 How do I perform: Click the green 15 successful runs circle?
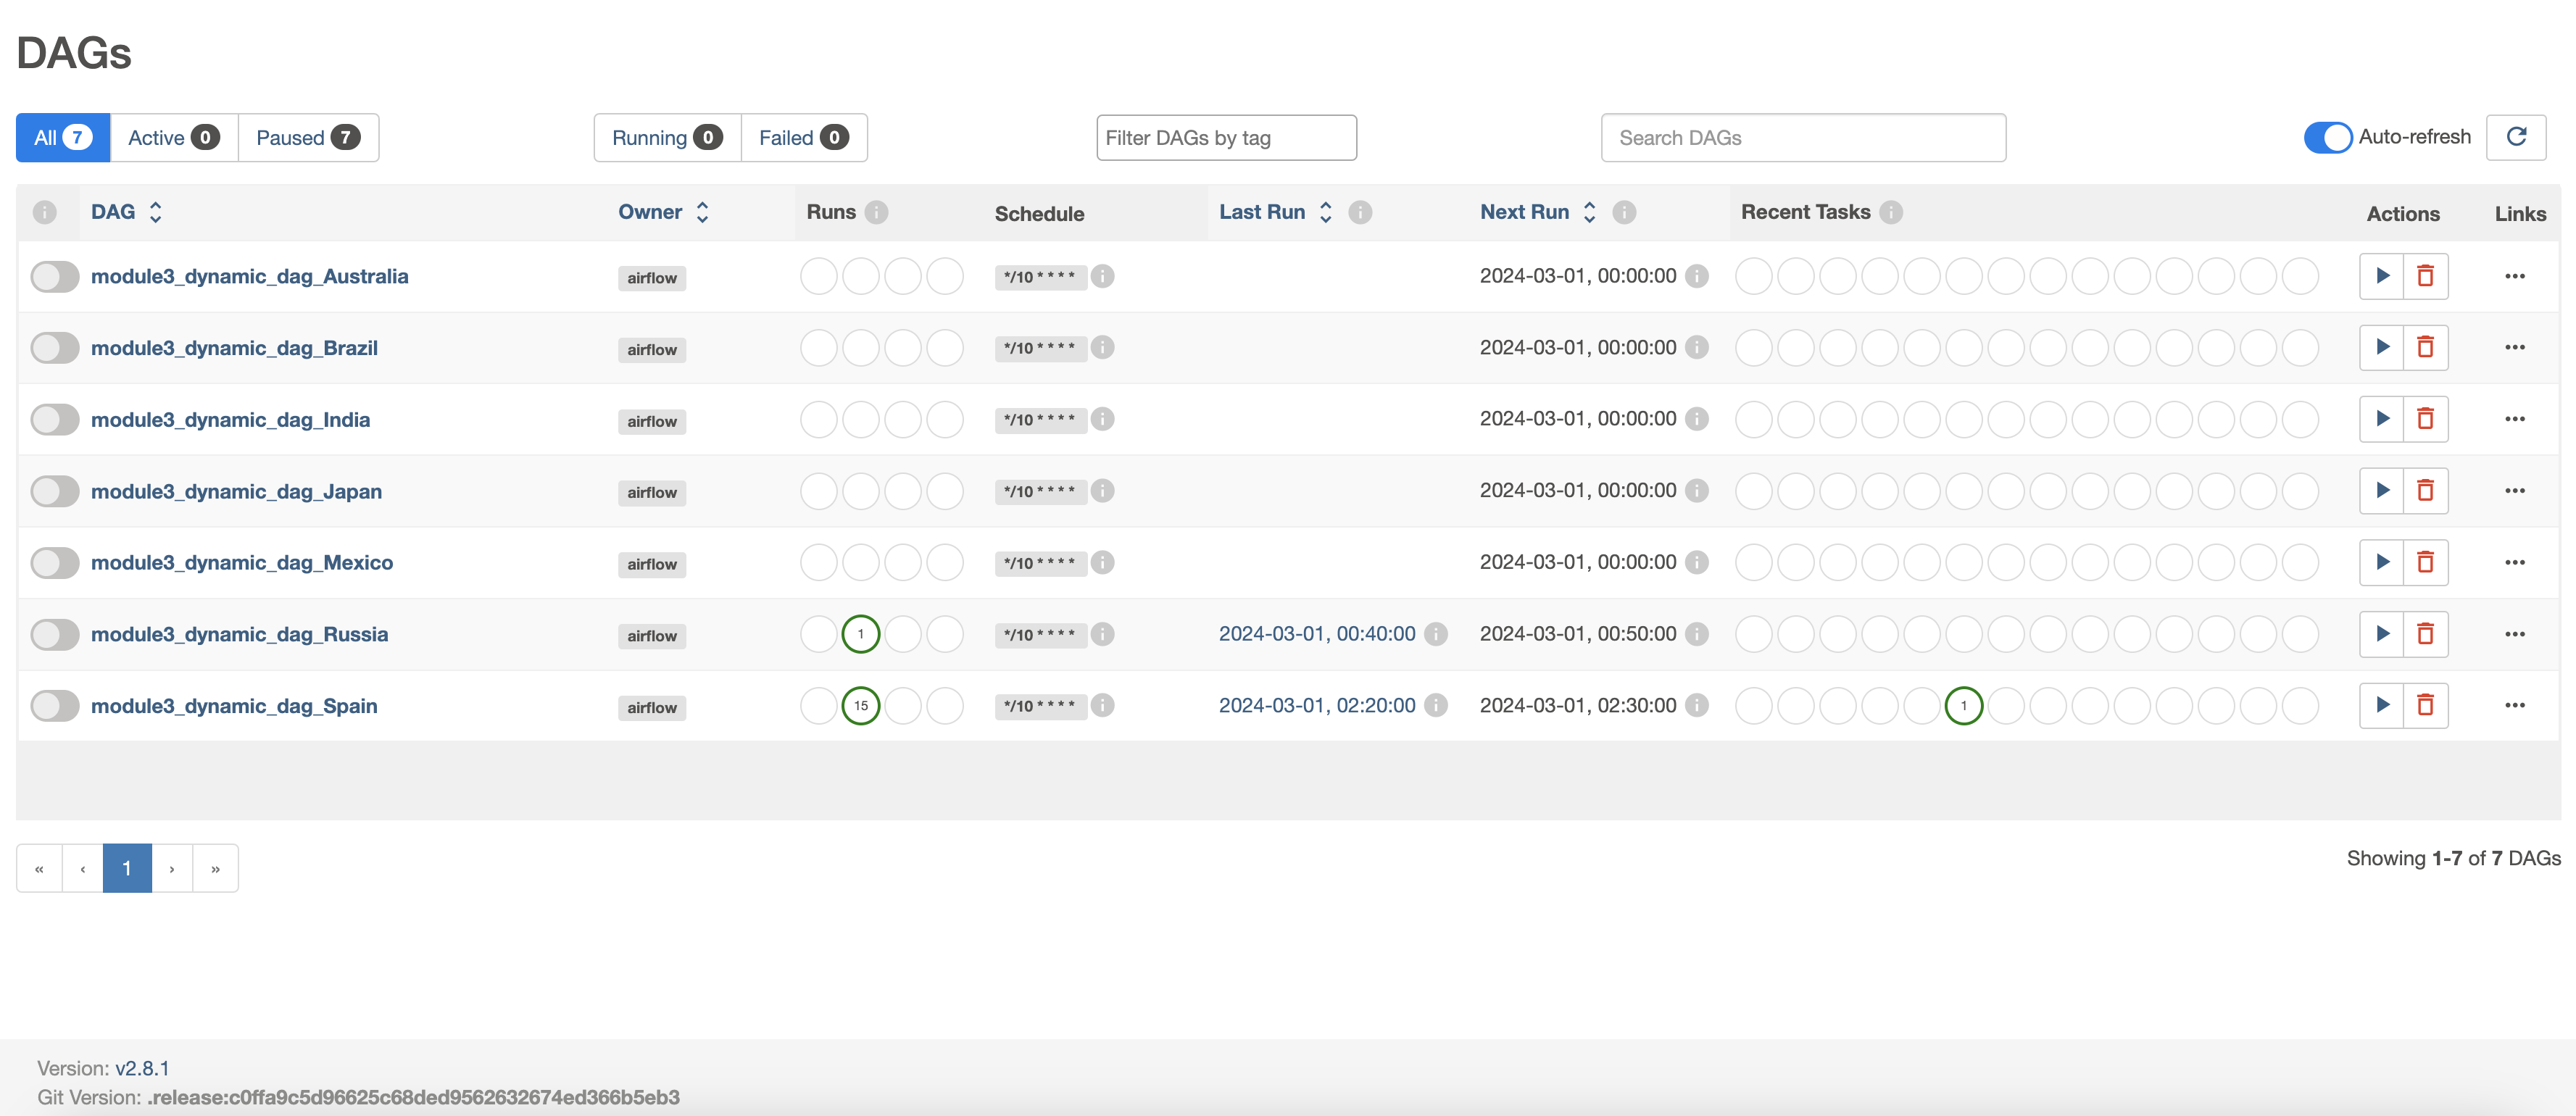click(860, 705)
